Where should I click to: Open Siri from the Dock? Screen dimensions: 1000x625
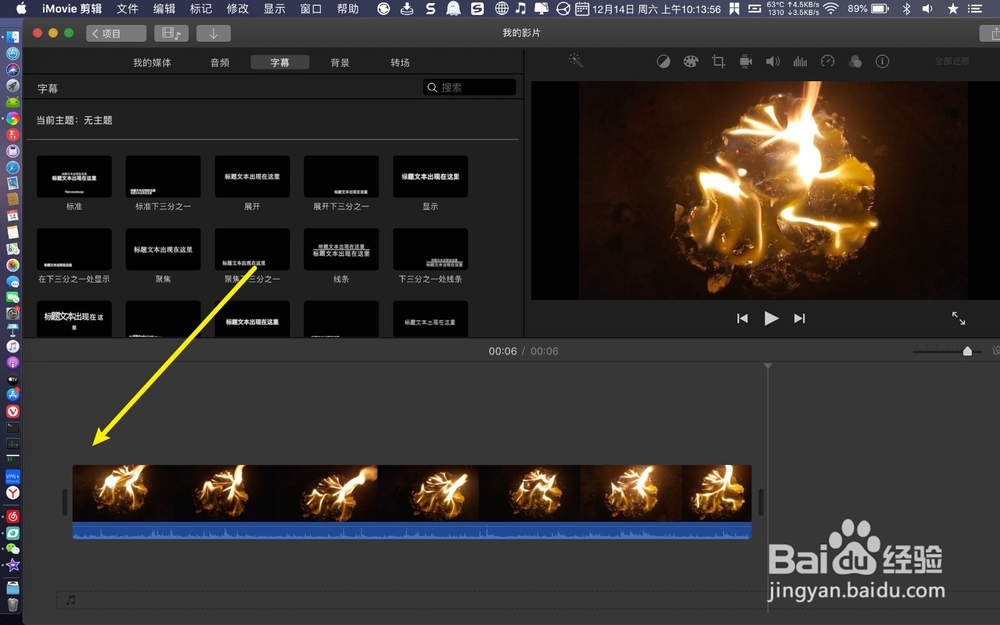13,70
